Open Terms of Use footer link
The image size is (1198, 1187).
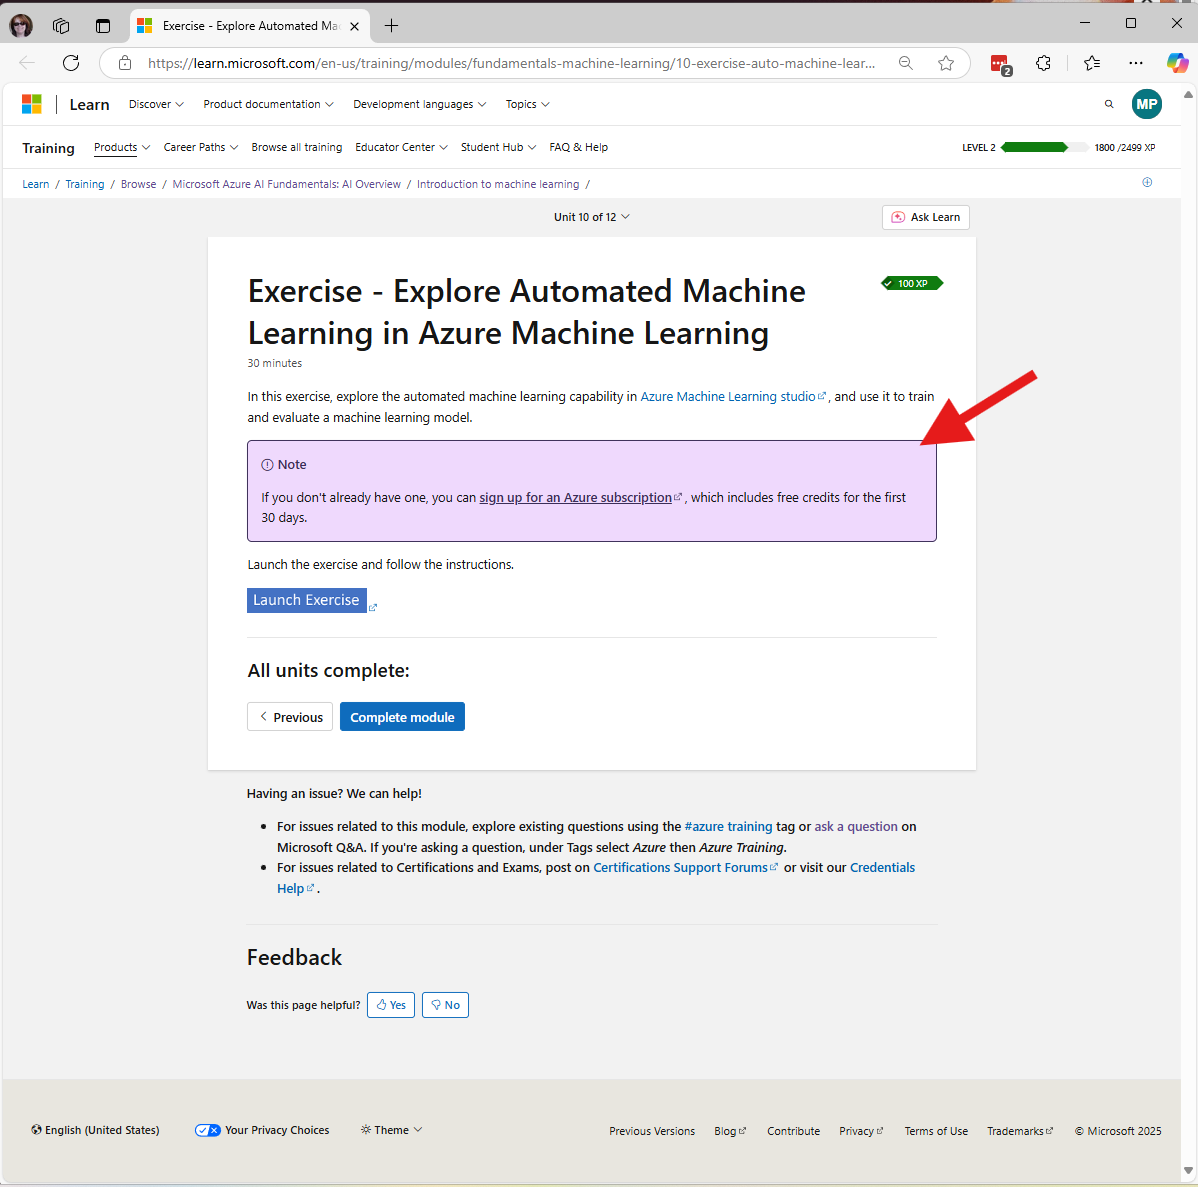(x=936, y=1131)
